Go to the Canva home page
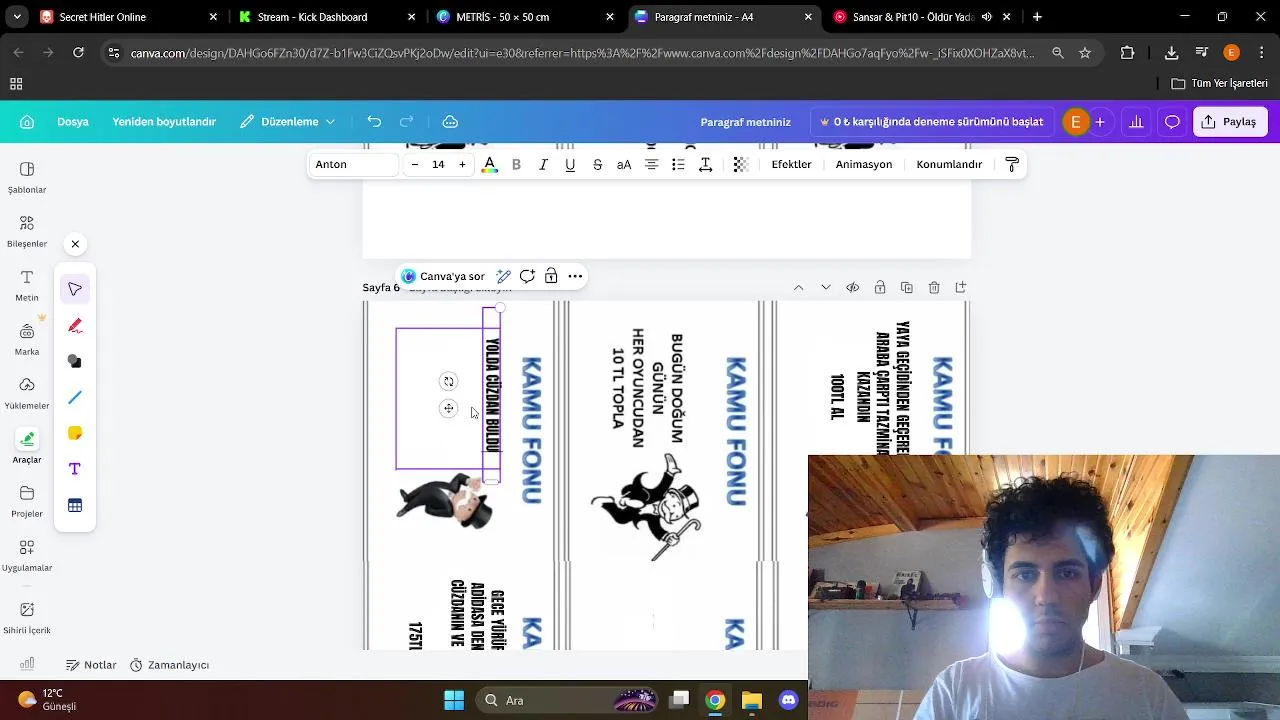The image size is (1280, 720). pos(27,122)
